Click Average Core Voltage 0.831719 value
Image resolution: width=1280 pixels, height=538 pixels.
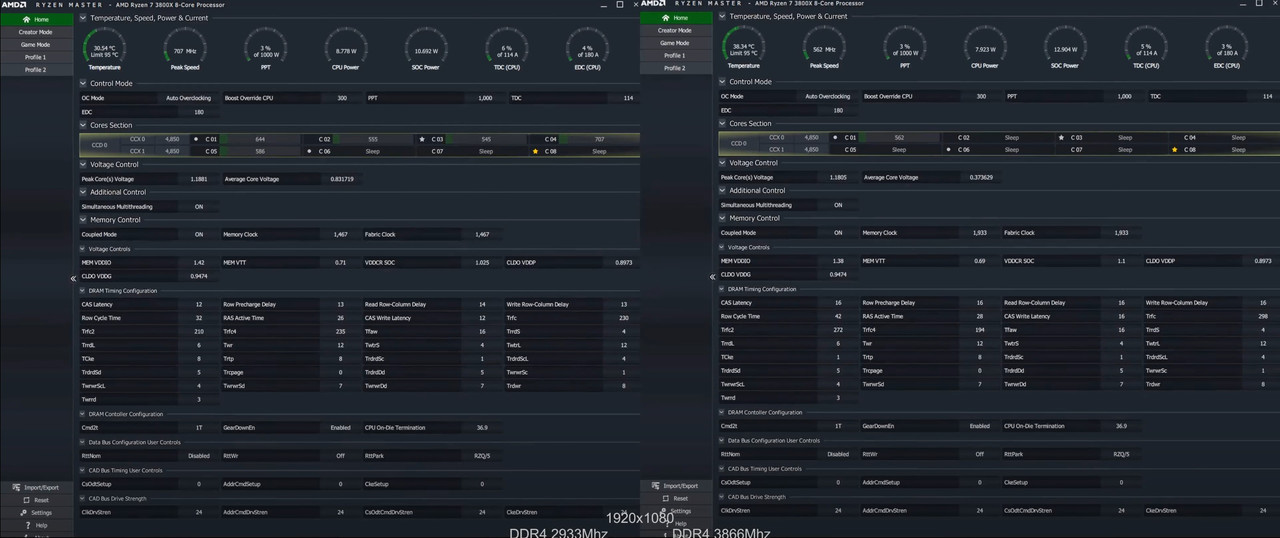(341, 179)
